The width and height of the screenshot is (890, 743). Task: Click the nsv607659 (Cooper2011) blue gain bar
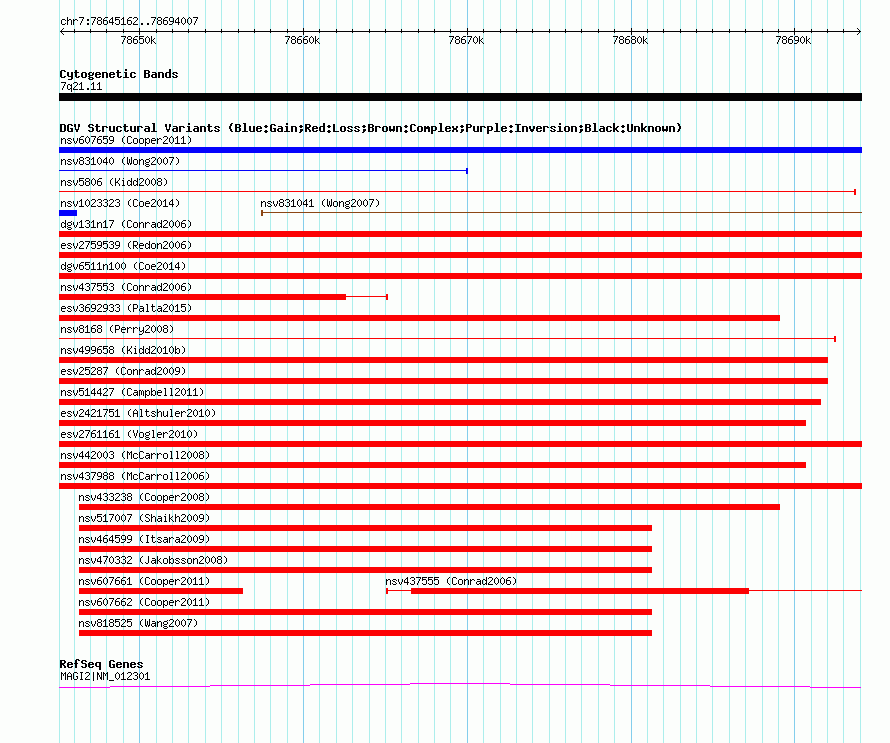[x=460, y=150]
